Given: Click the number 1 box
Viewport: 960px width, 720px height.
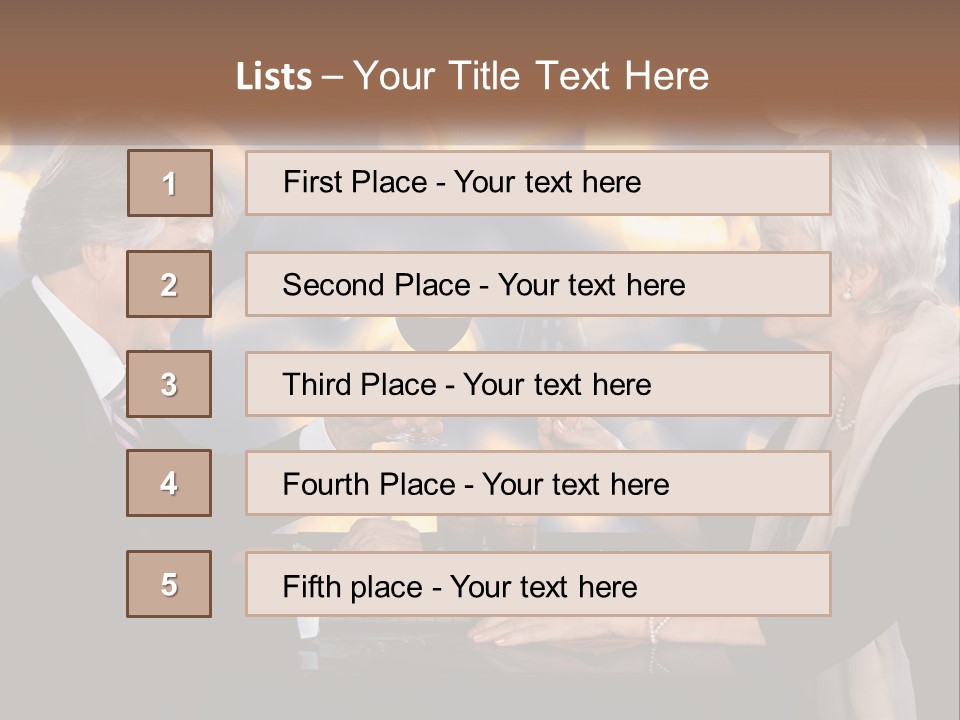Looking at the screenshot, I should tap(170, 183).
